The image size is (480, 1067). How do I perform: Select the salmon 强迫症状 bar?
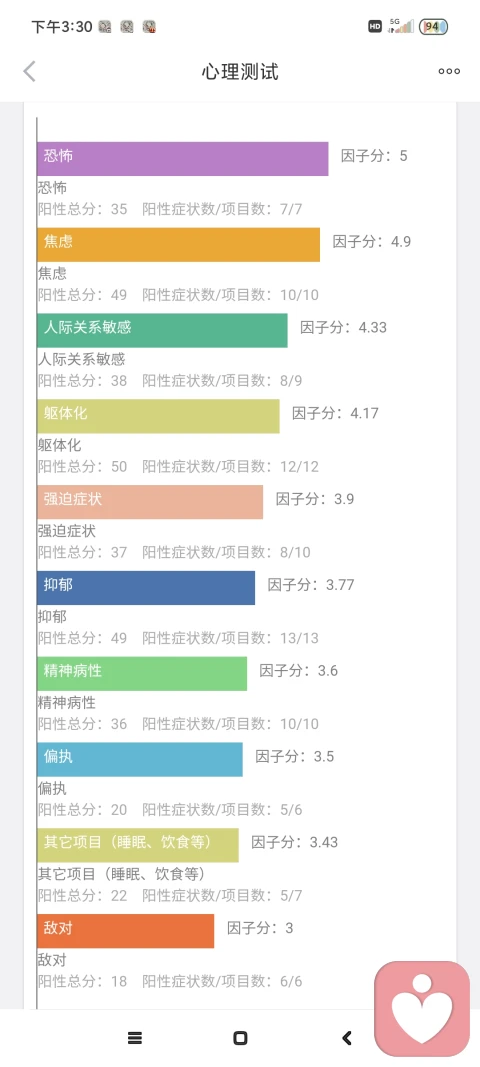point(150,502)
